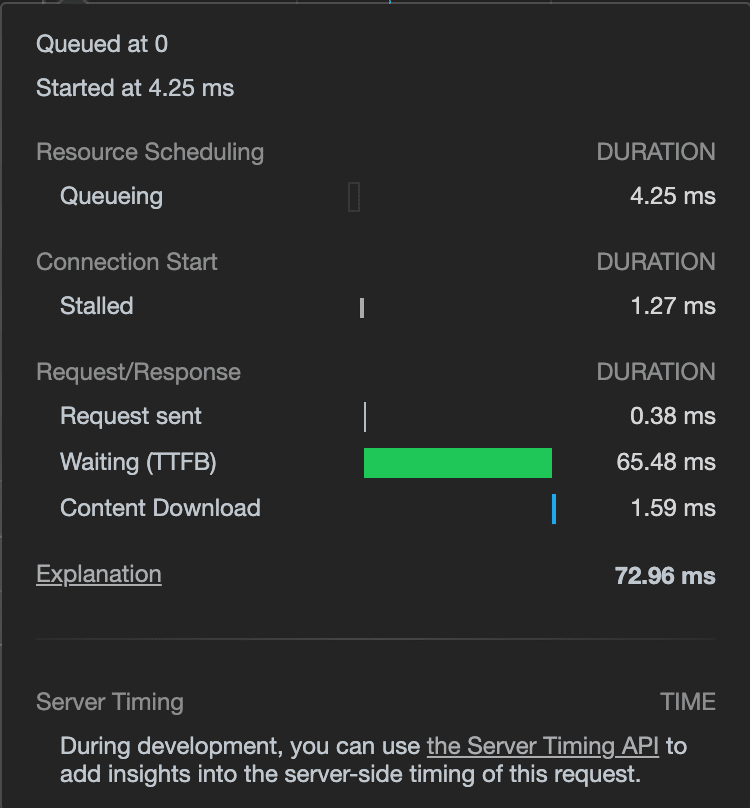
Task: Select the Stalled 1.27 ms duration value
Action: point(673,306)
